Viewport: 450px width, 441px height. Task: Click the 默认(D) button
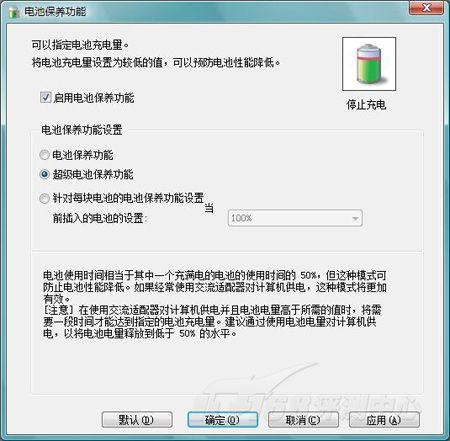tap(137, 420)
